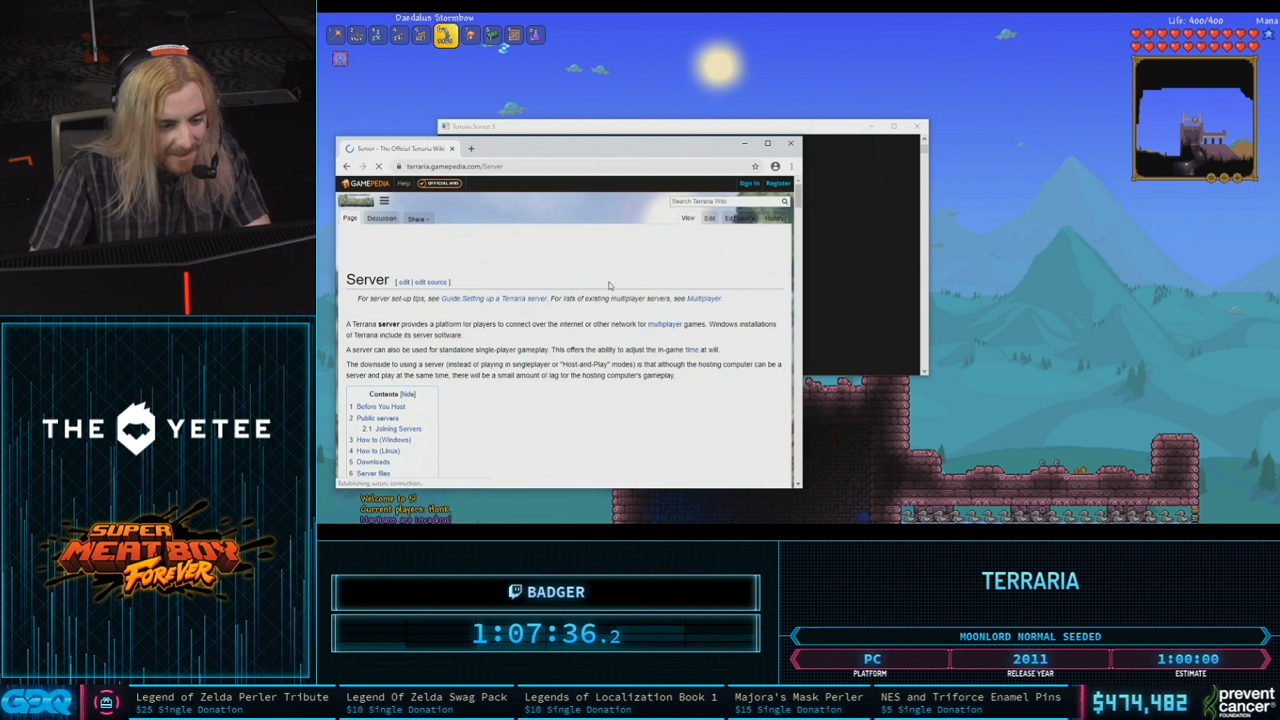Go forward in the browser
The height and width of the screenshot is (720, 1280).
(x=362, y=166)
